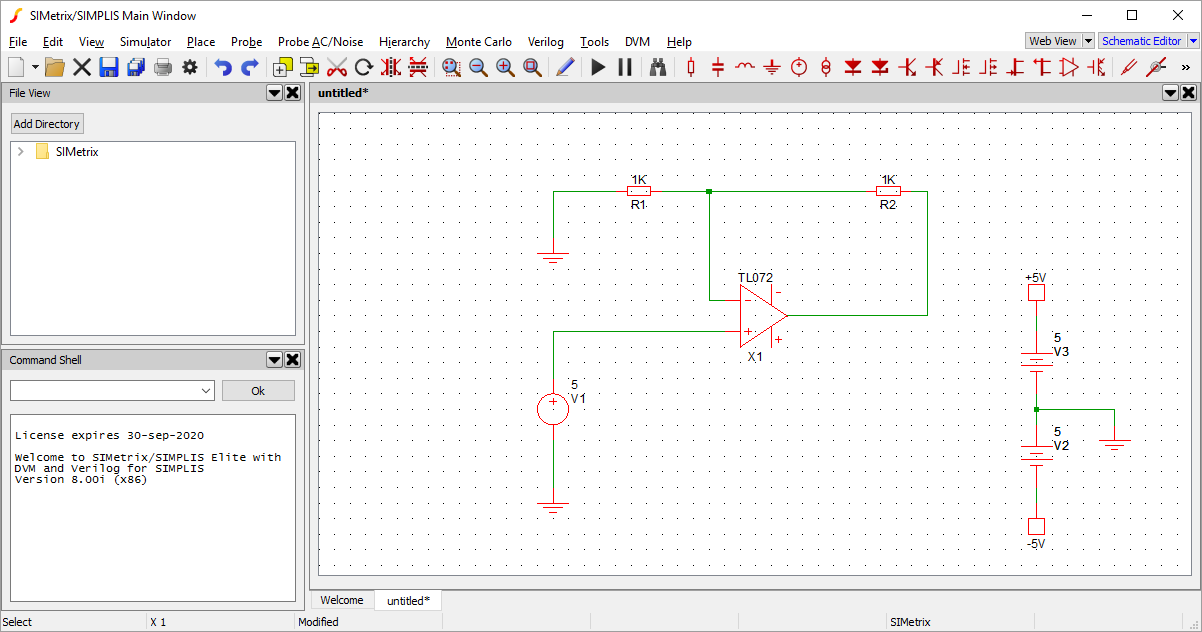Screen dimensions: 1202x632
Task: Switch to the untitled* tab
Action: 408,601
